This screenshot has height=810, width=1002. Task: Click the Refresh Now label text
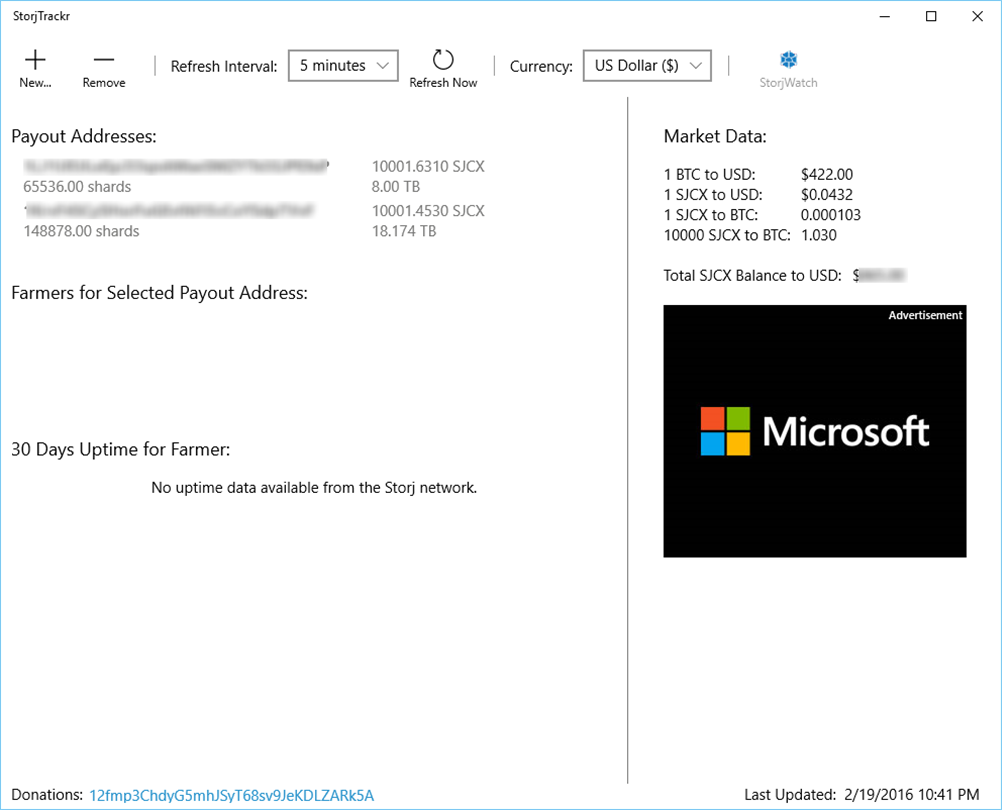click(x=443, y=83)
